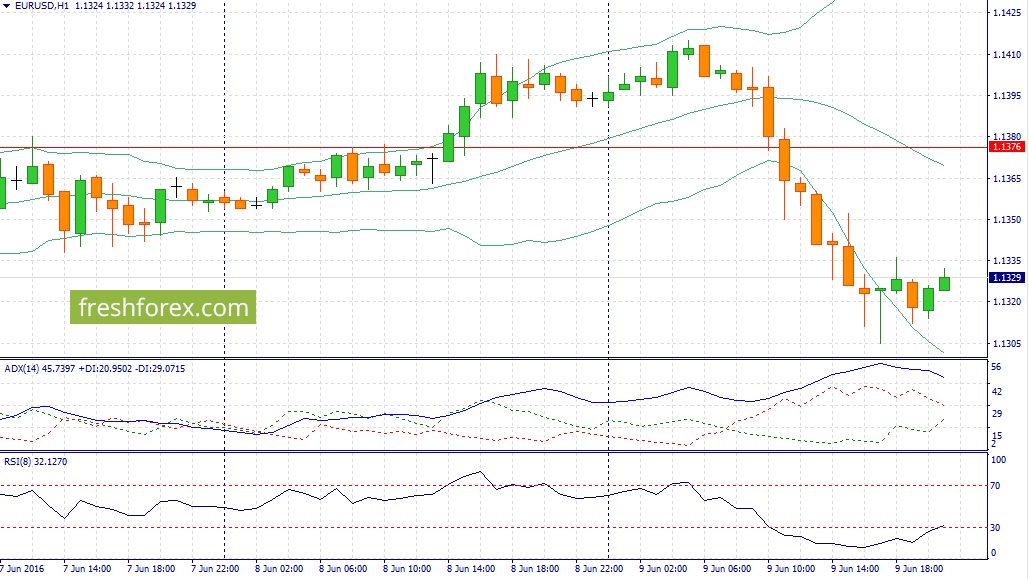The height and width of the screenshot is (579, 1029).
Task: Click the 100 value on RSI scale
Action: [x=998, y=460]
